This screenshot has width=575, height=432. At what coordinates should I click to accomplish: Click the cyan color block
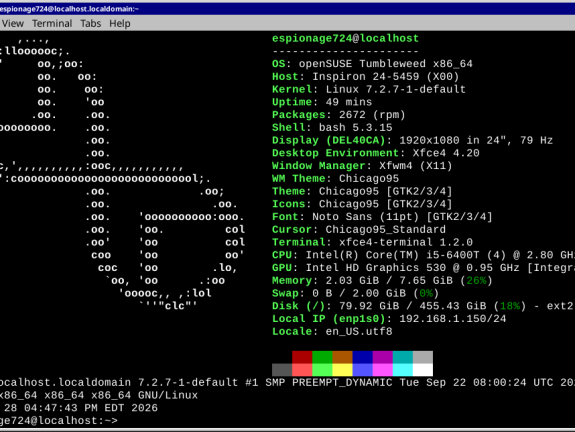(403, 370)
